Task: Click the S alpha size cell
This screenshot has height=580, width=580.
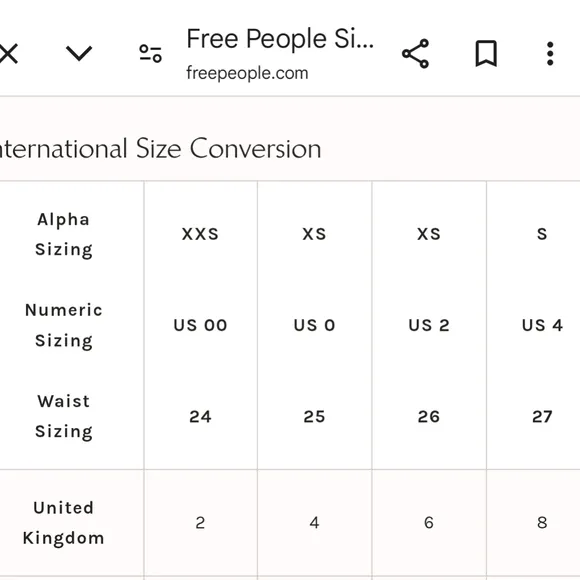Action: click(x=542, y=234)
